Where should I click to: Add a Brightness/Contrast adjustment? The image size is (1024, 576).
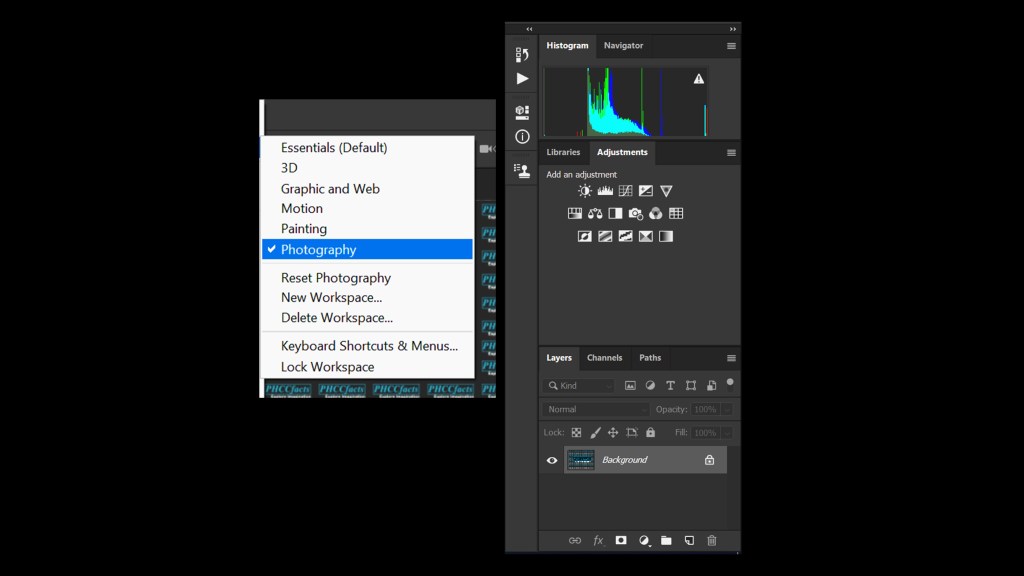tap(585, 191)
